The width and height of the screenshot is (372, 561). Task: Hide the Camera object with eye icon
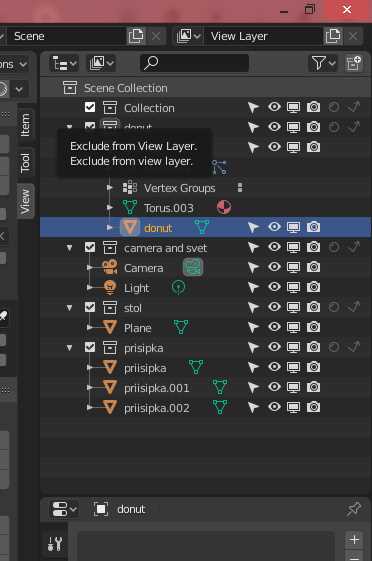click(x=274, y=267)
